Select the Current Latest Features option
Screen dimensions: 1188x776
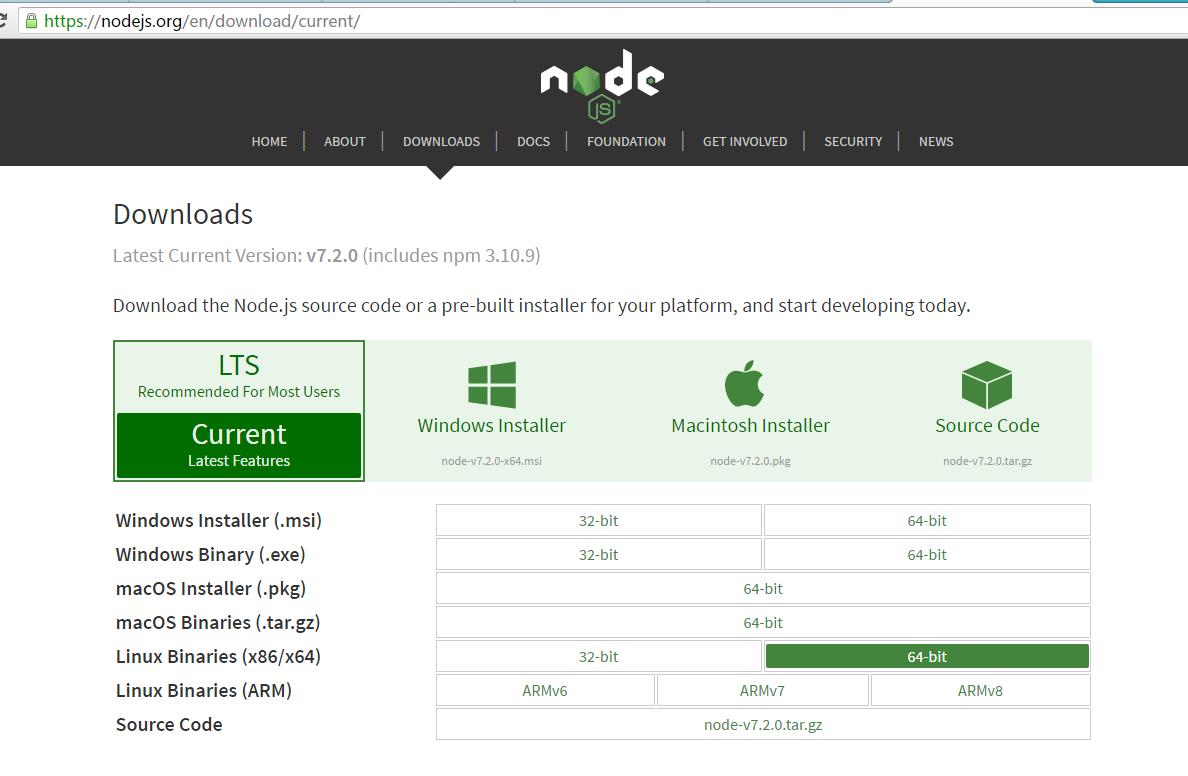[x=239, y=446]
